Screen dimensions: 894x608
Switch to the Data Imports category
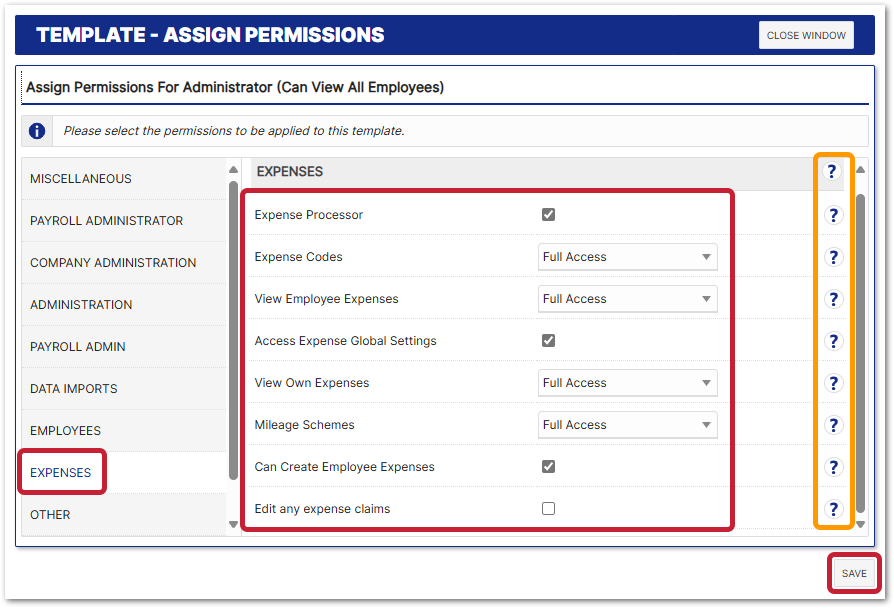click(x=74, y=389)
